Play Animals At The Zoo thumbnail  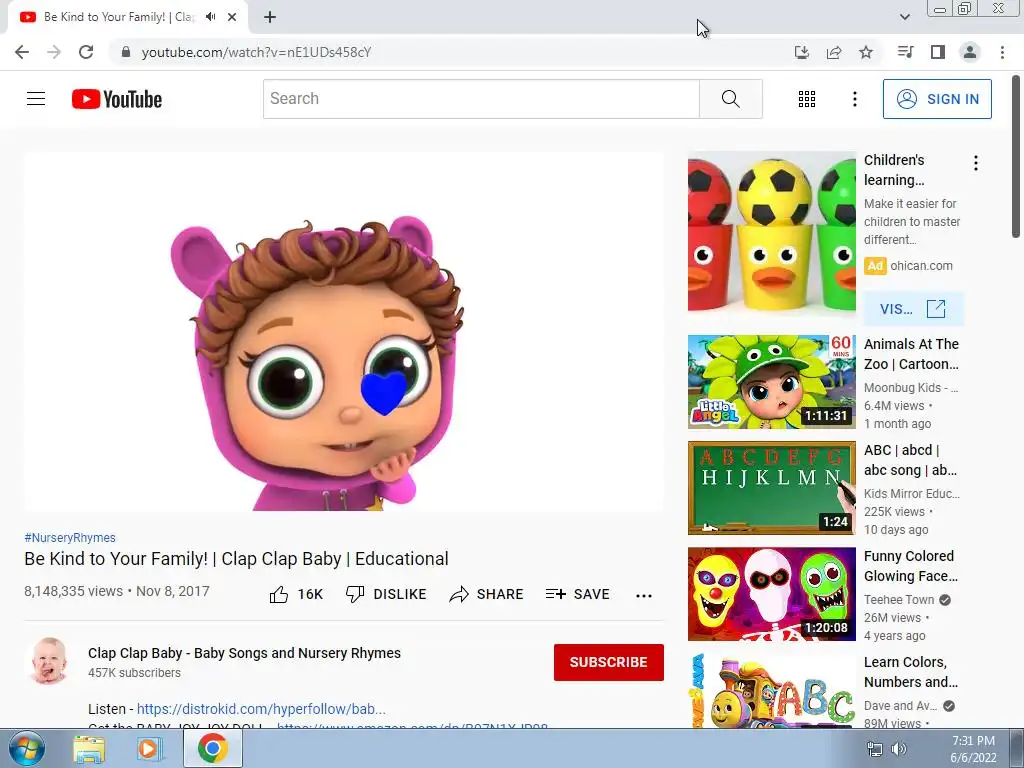[771, 382]
